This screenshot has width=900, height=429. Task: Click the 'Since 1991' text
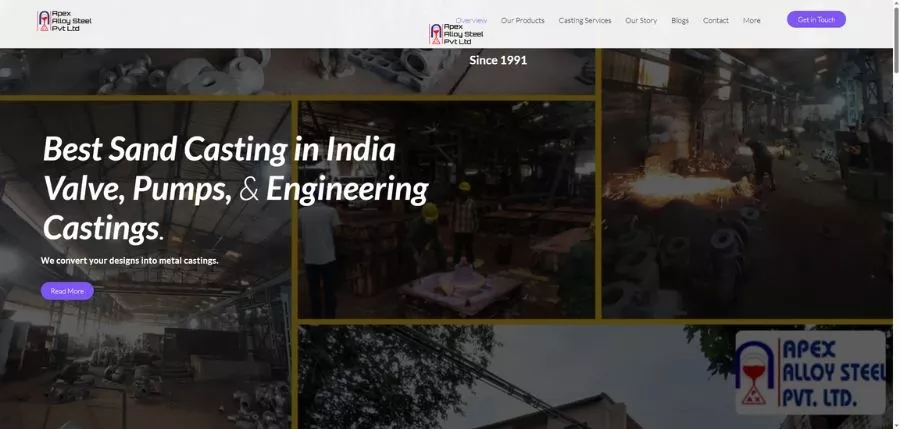tap(498, 60)
